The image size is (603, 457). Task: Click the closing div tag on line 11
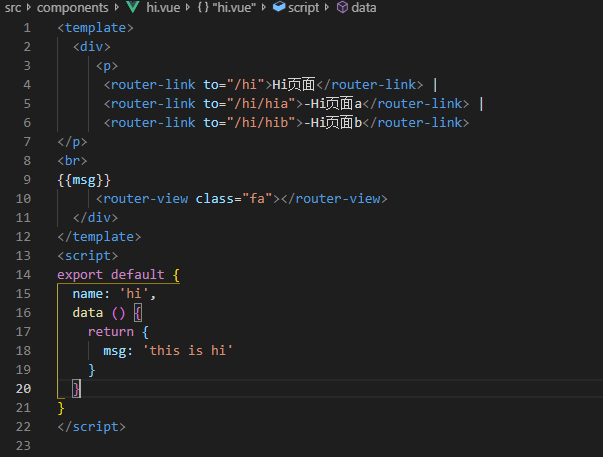click(95, 218)
